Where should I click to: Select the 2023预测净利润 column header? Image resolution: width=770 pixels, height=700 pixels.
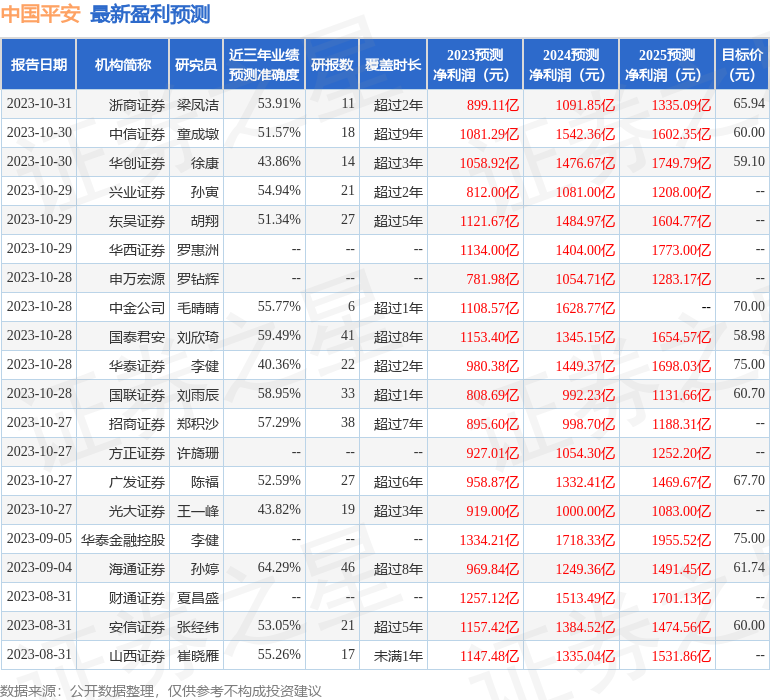pos(475,64)
